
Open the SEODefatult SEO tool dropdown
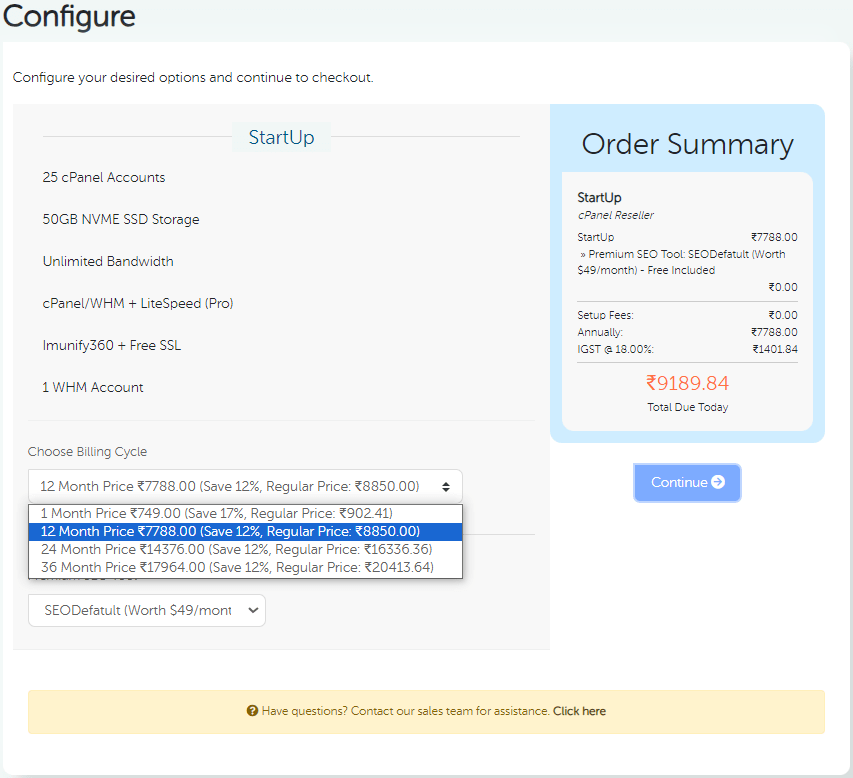(146, 610)
